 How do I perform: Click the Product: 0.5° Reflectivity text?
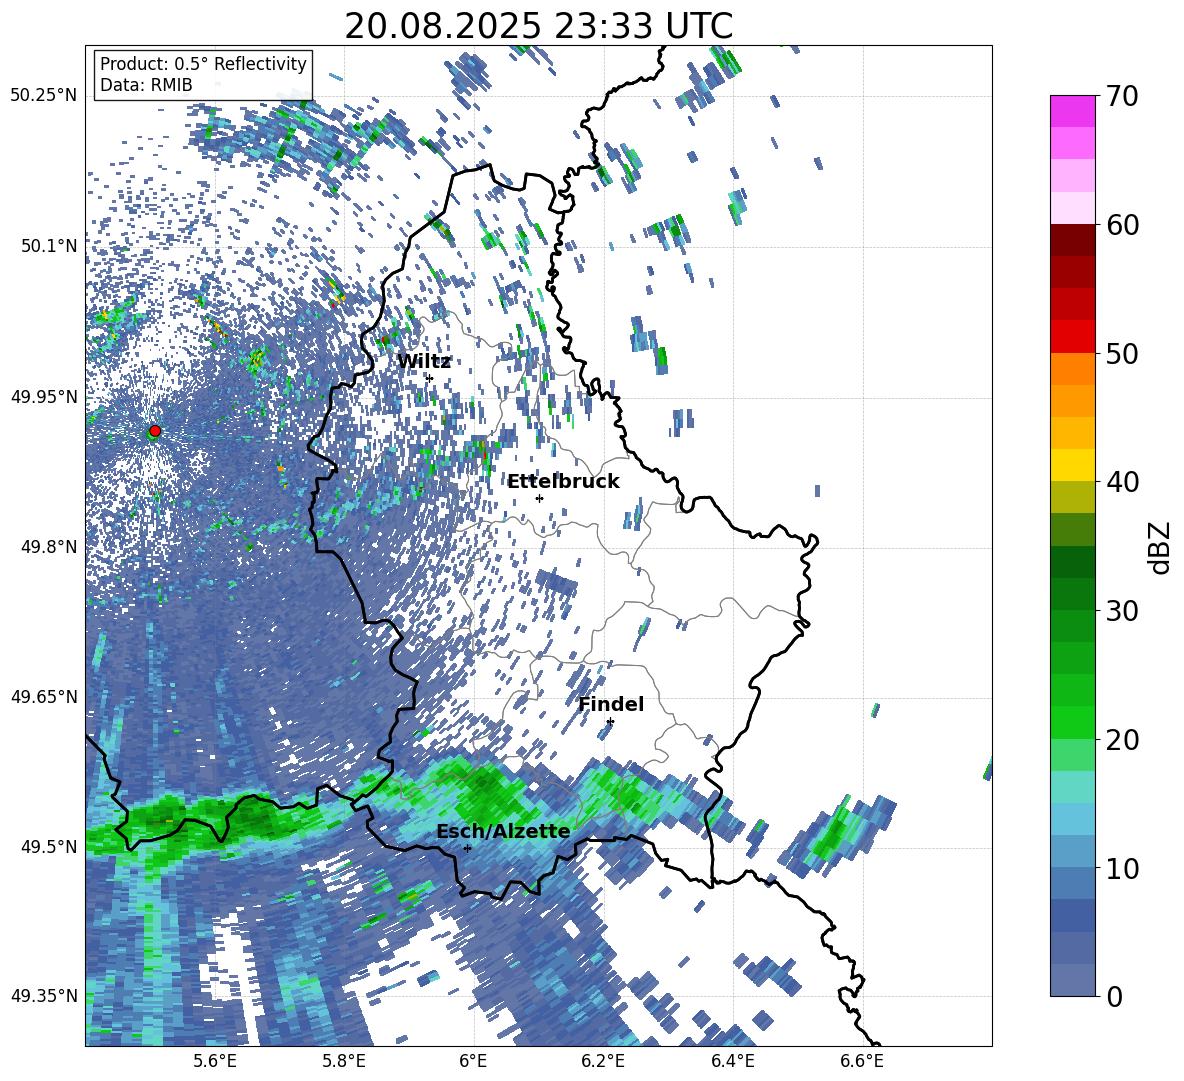(x=203, y=64)
